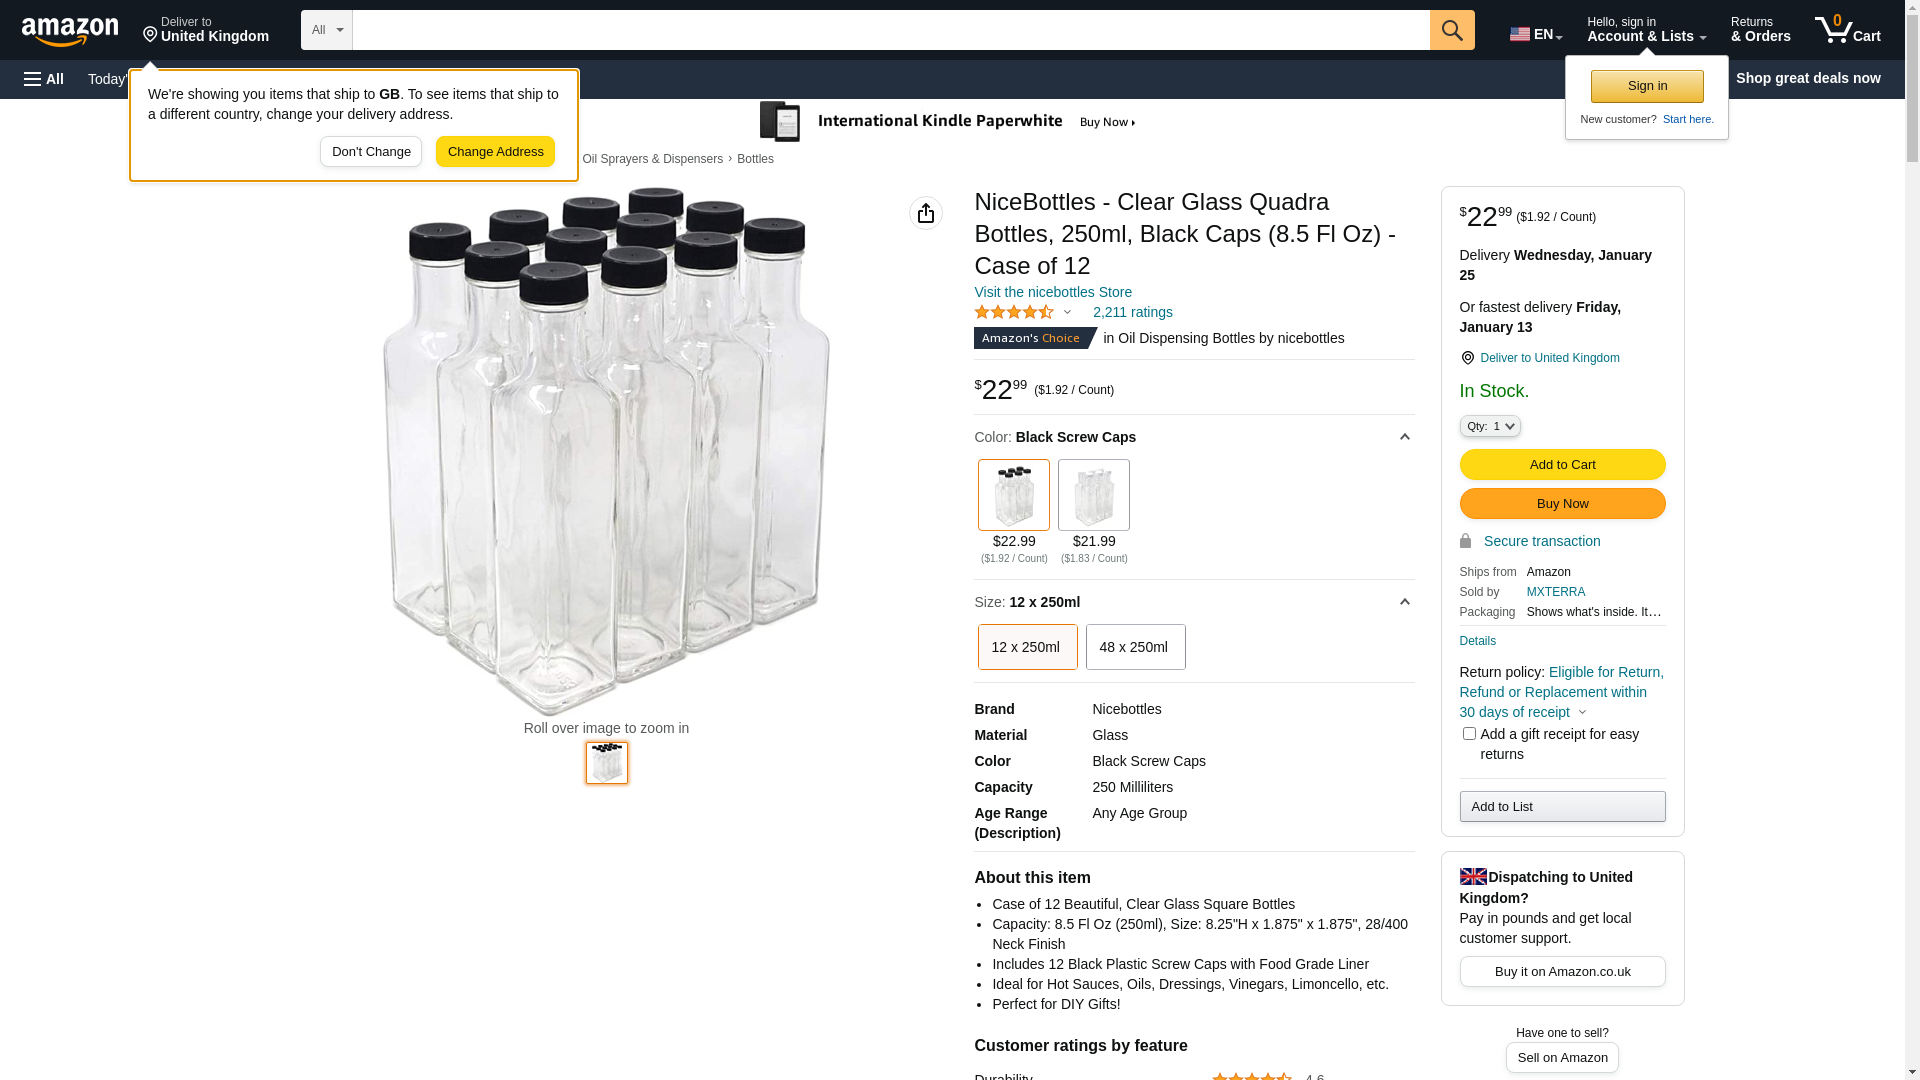
Task: Check the gift receipt checkbox
Action: [1469, 734]
